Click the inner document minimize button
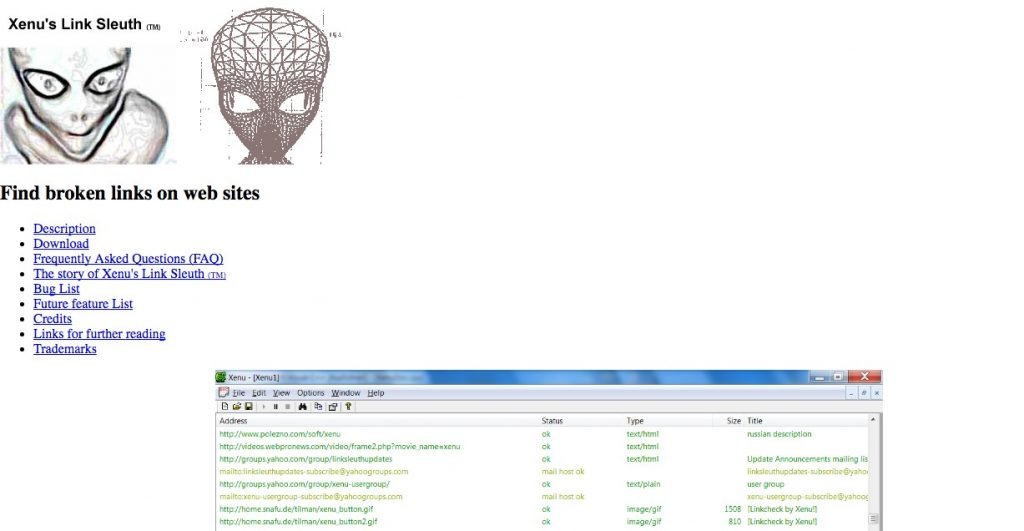1024x531 pixels. (851, 394)
